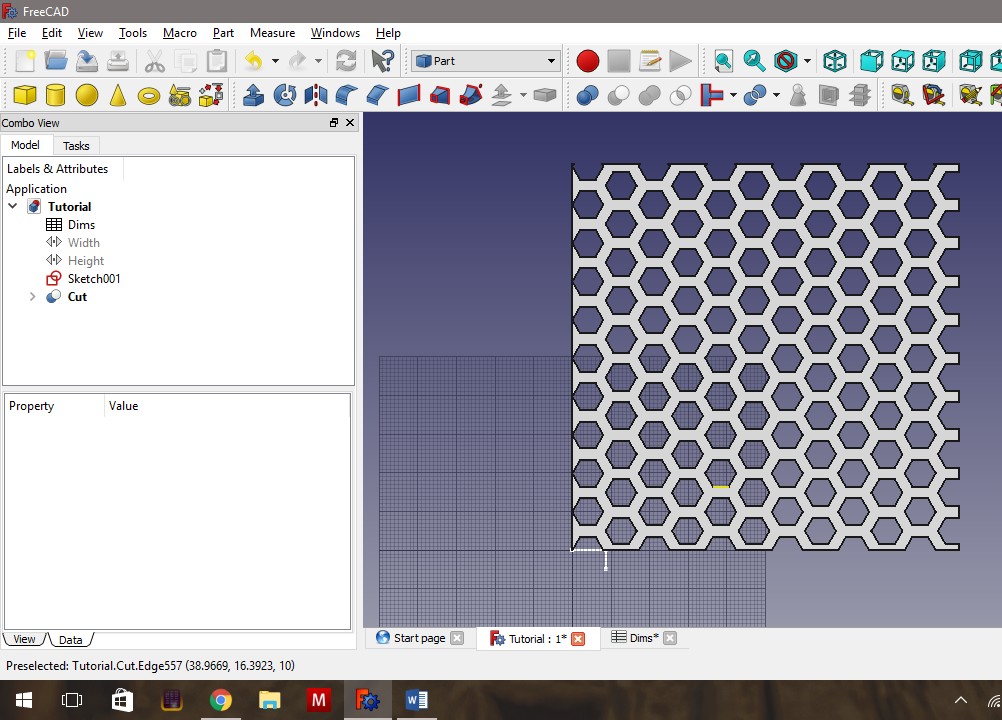Add a torus solid
The width and height of the screenshot is (1002, 720).
[149, 96]
